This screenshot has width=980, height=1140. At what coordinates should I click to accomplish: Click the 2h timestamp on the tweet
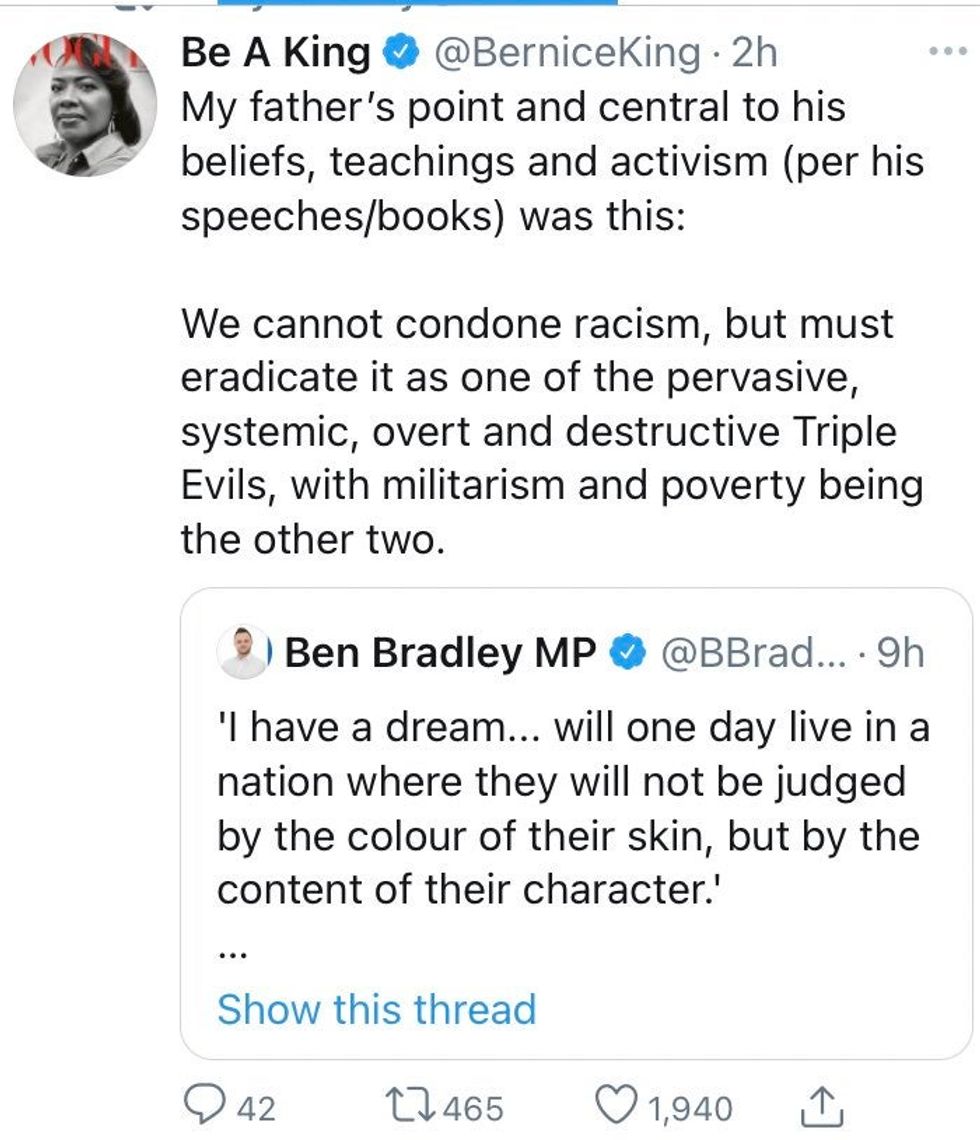755,53
